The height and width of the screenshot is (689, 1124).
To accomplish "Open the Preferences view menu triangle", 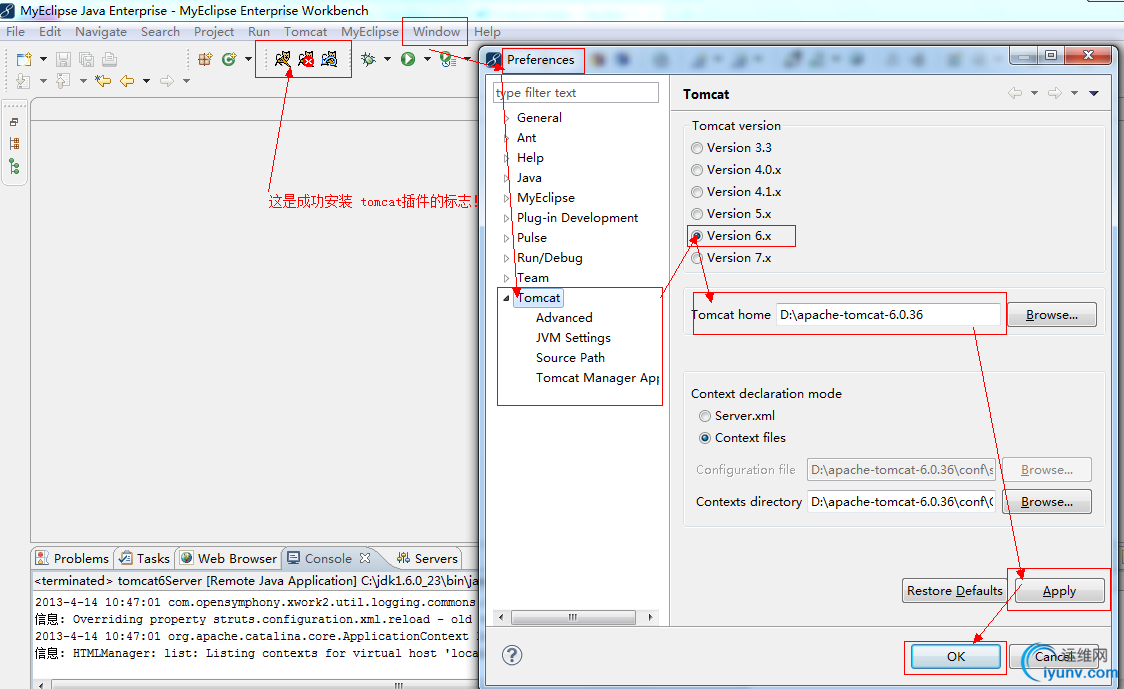I will [1094, 93].
